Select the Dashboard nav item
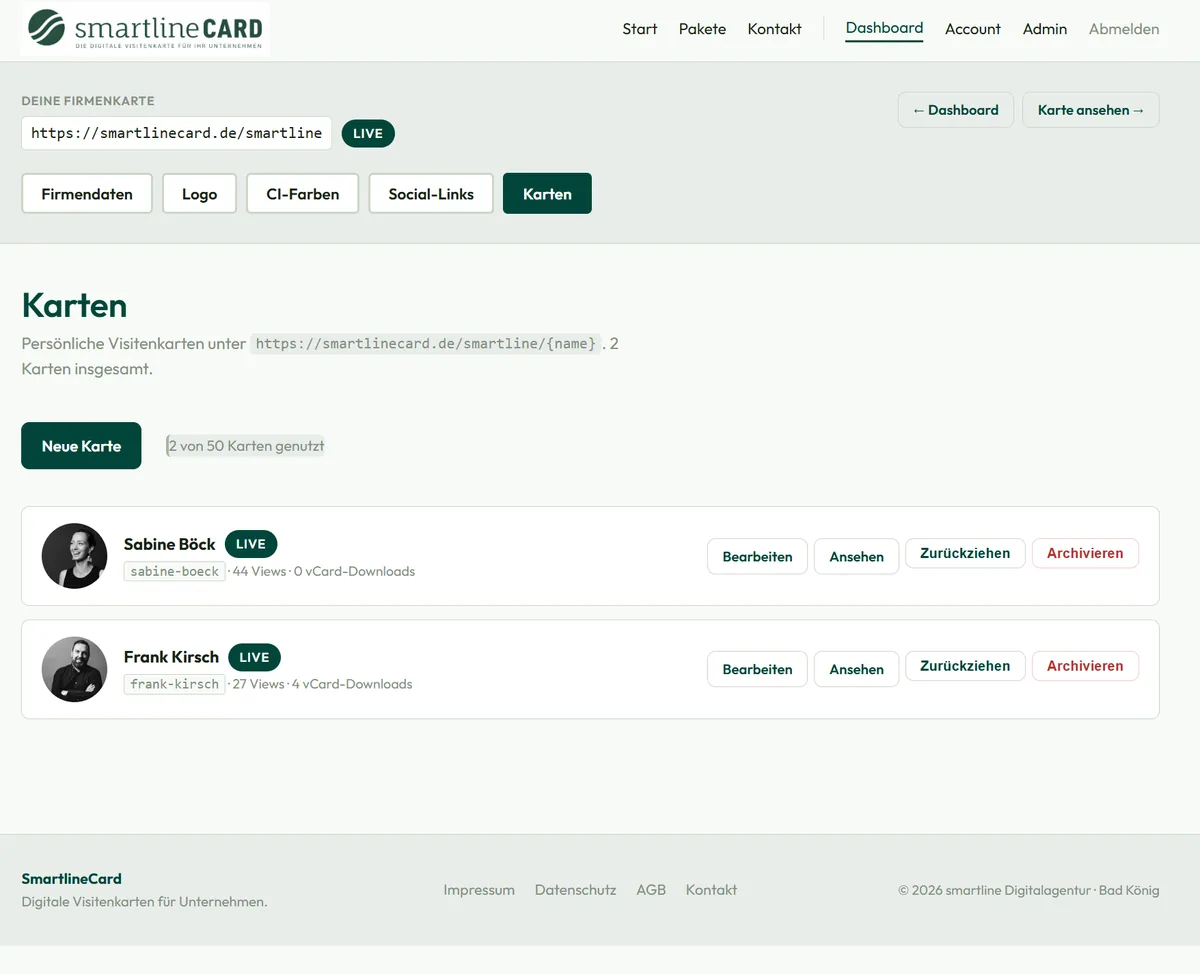 pos(884,28)
